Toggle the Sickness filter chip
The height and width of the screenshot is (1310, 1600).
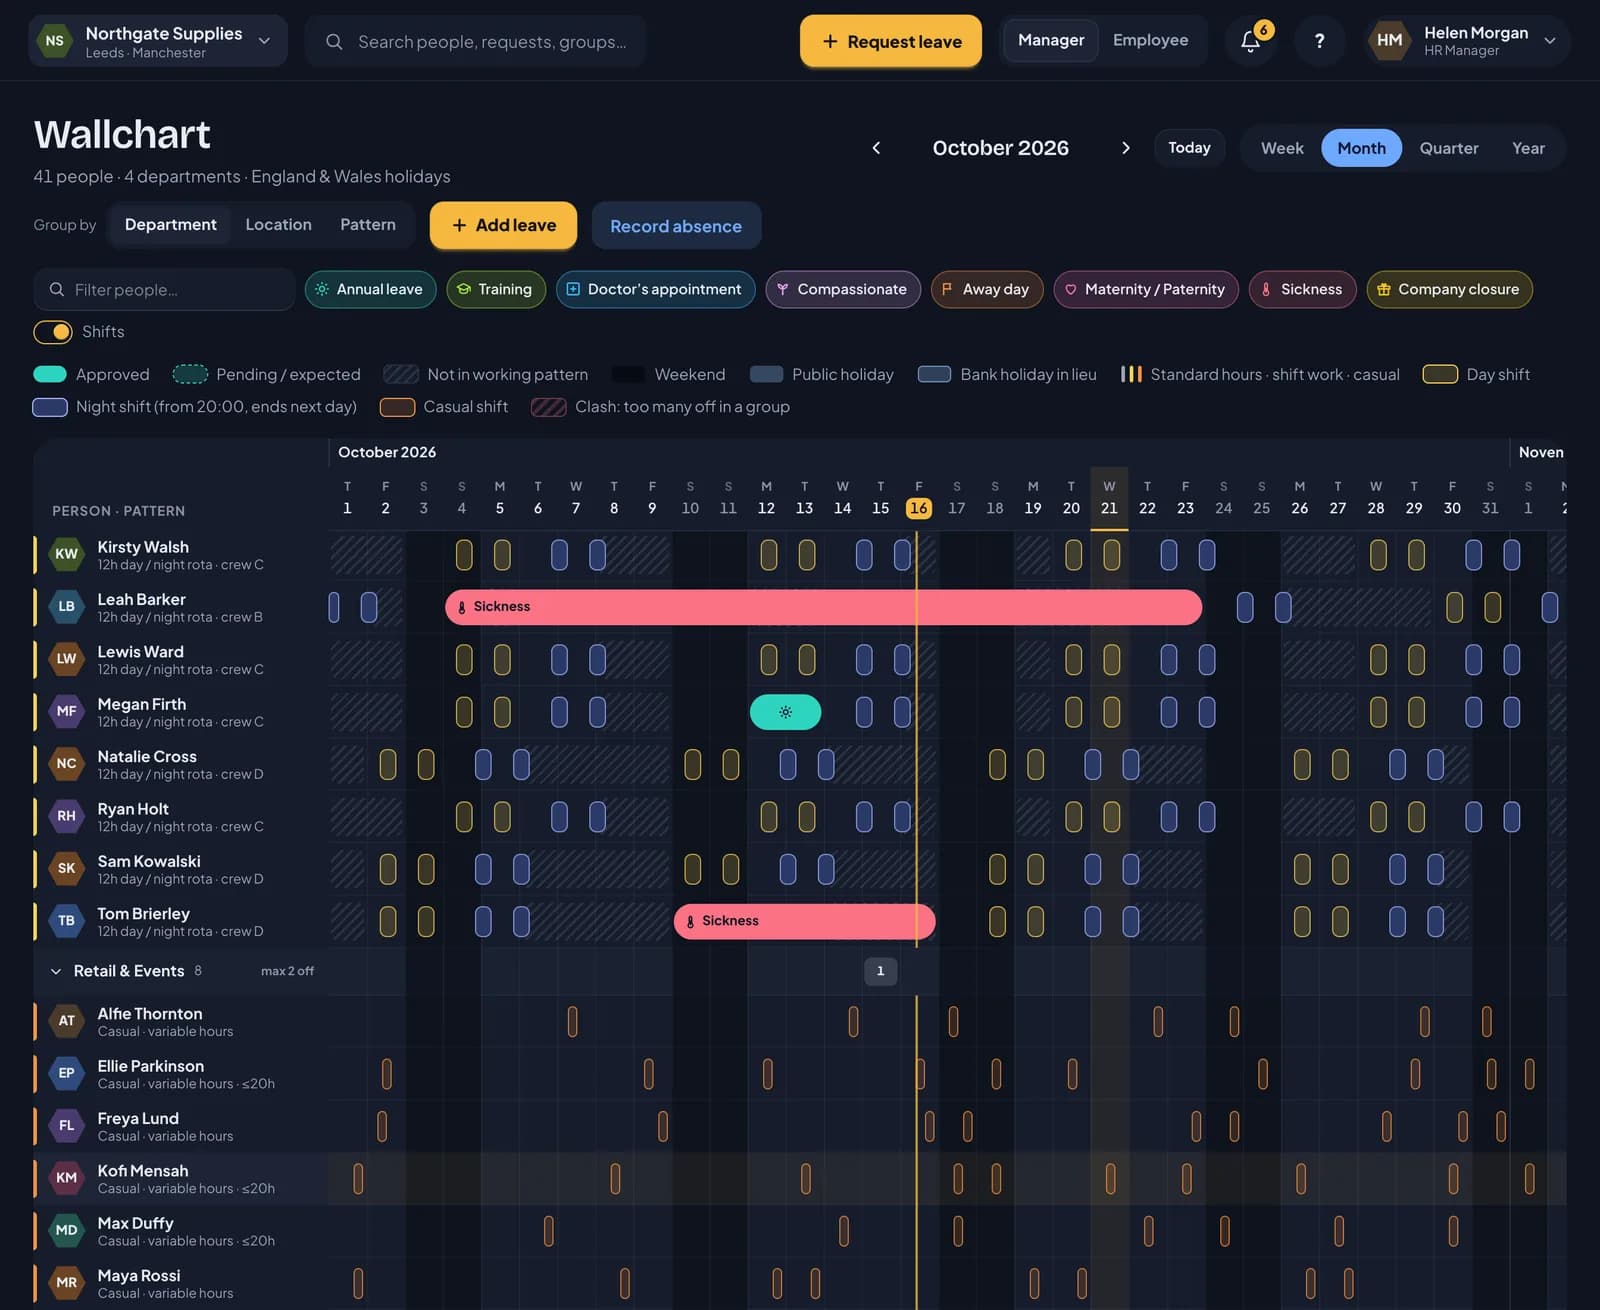point(1302,290)
